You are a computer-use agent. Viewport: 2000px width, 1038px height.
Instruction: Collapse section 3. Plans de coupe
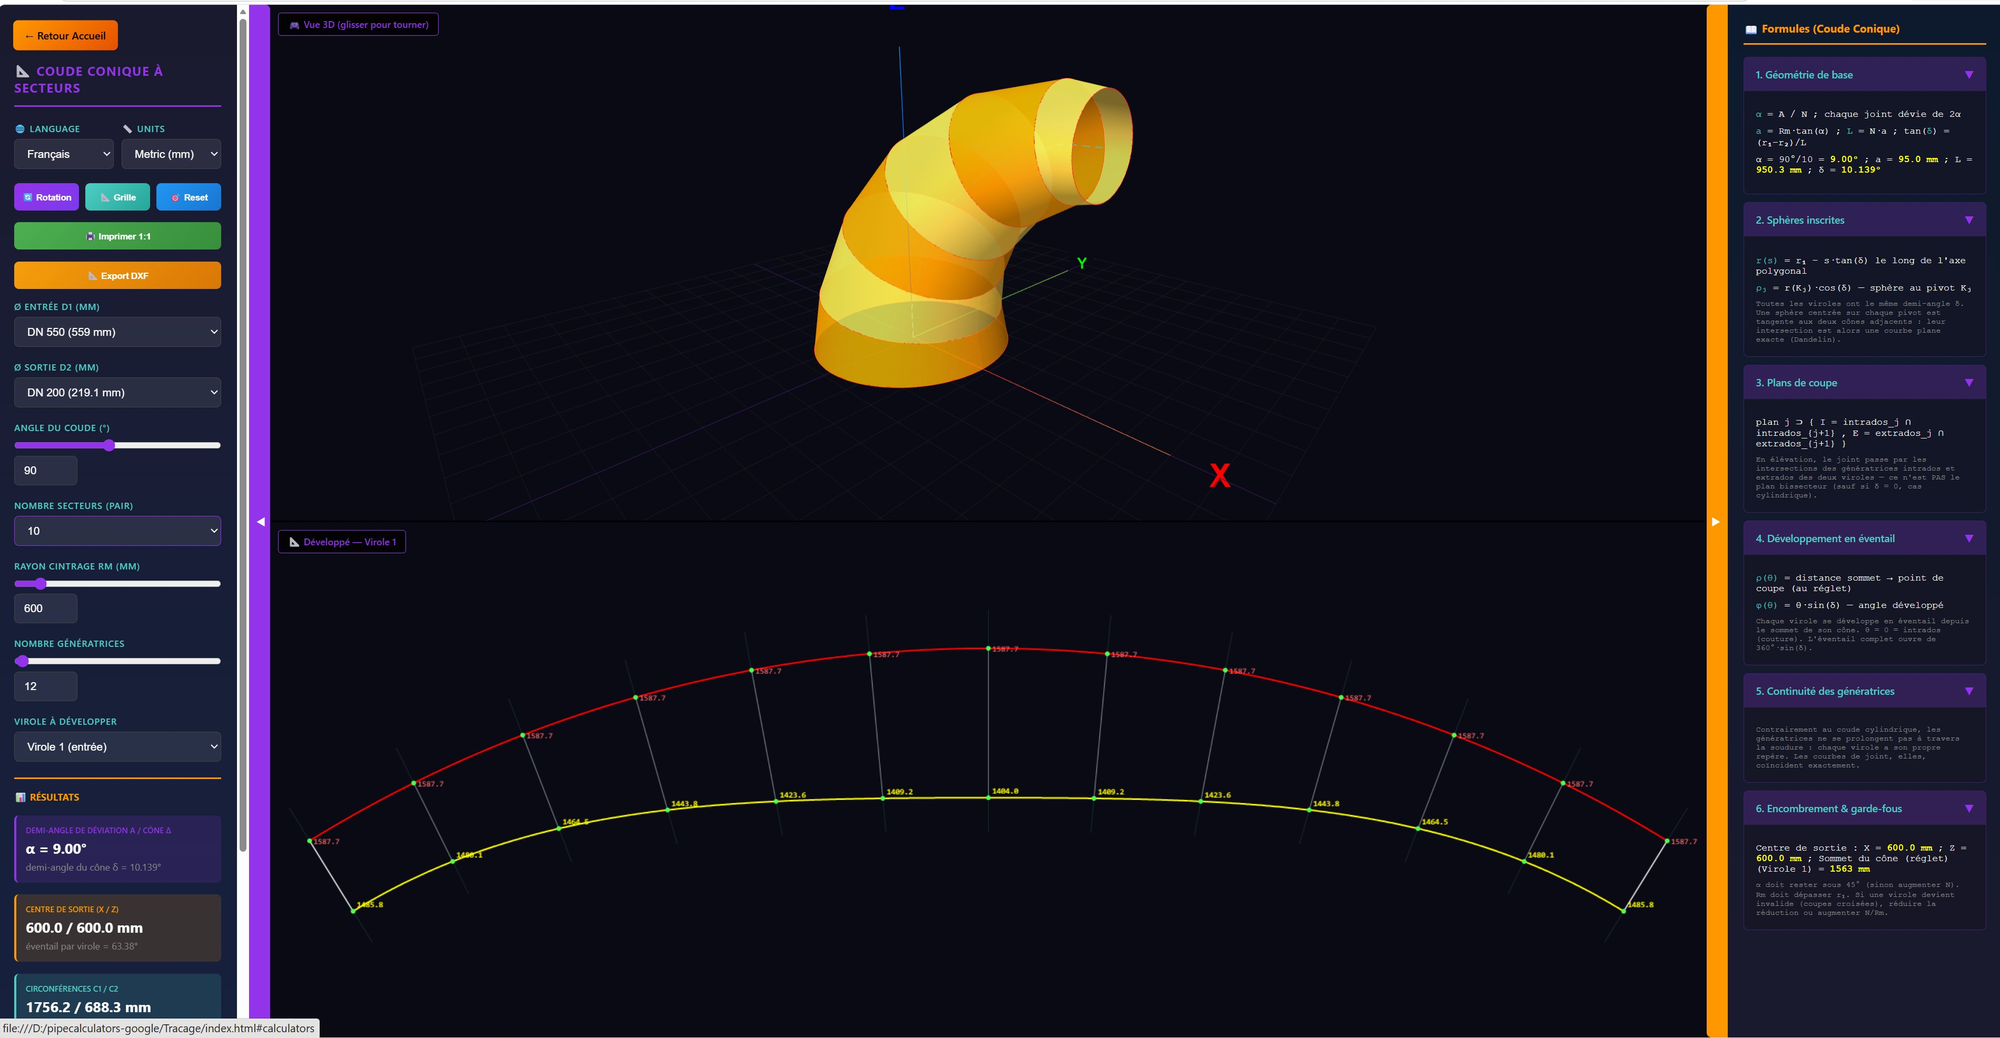click(1864, 383)
